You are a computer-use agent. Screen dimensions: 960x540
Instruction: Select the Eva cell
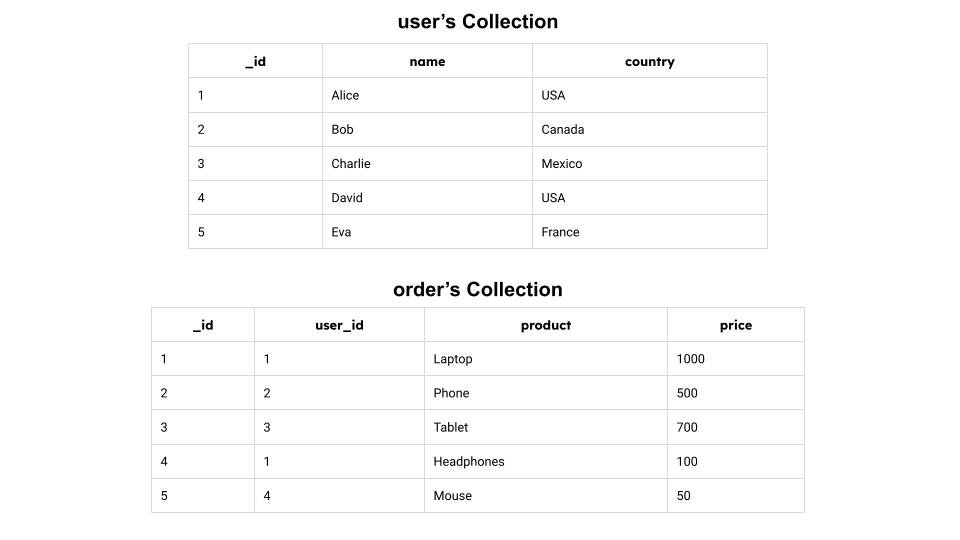pyautogui.click(x=427, y=231)
